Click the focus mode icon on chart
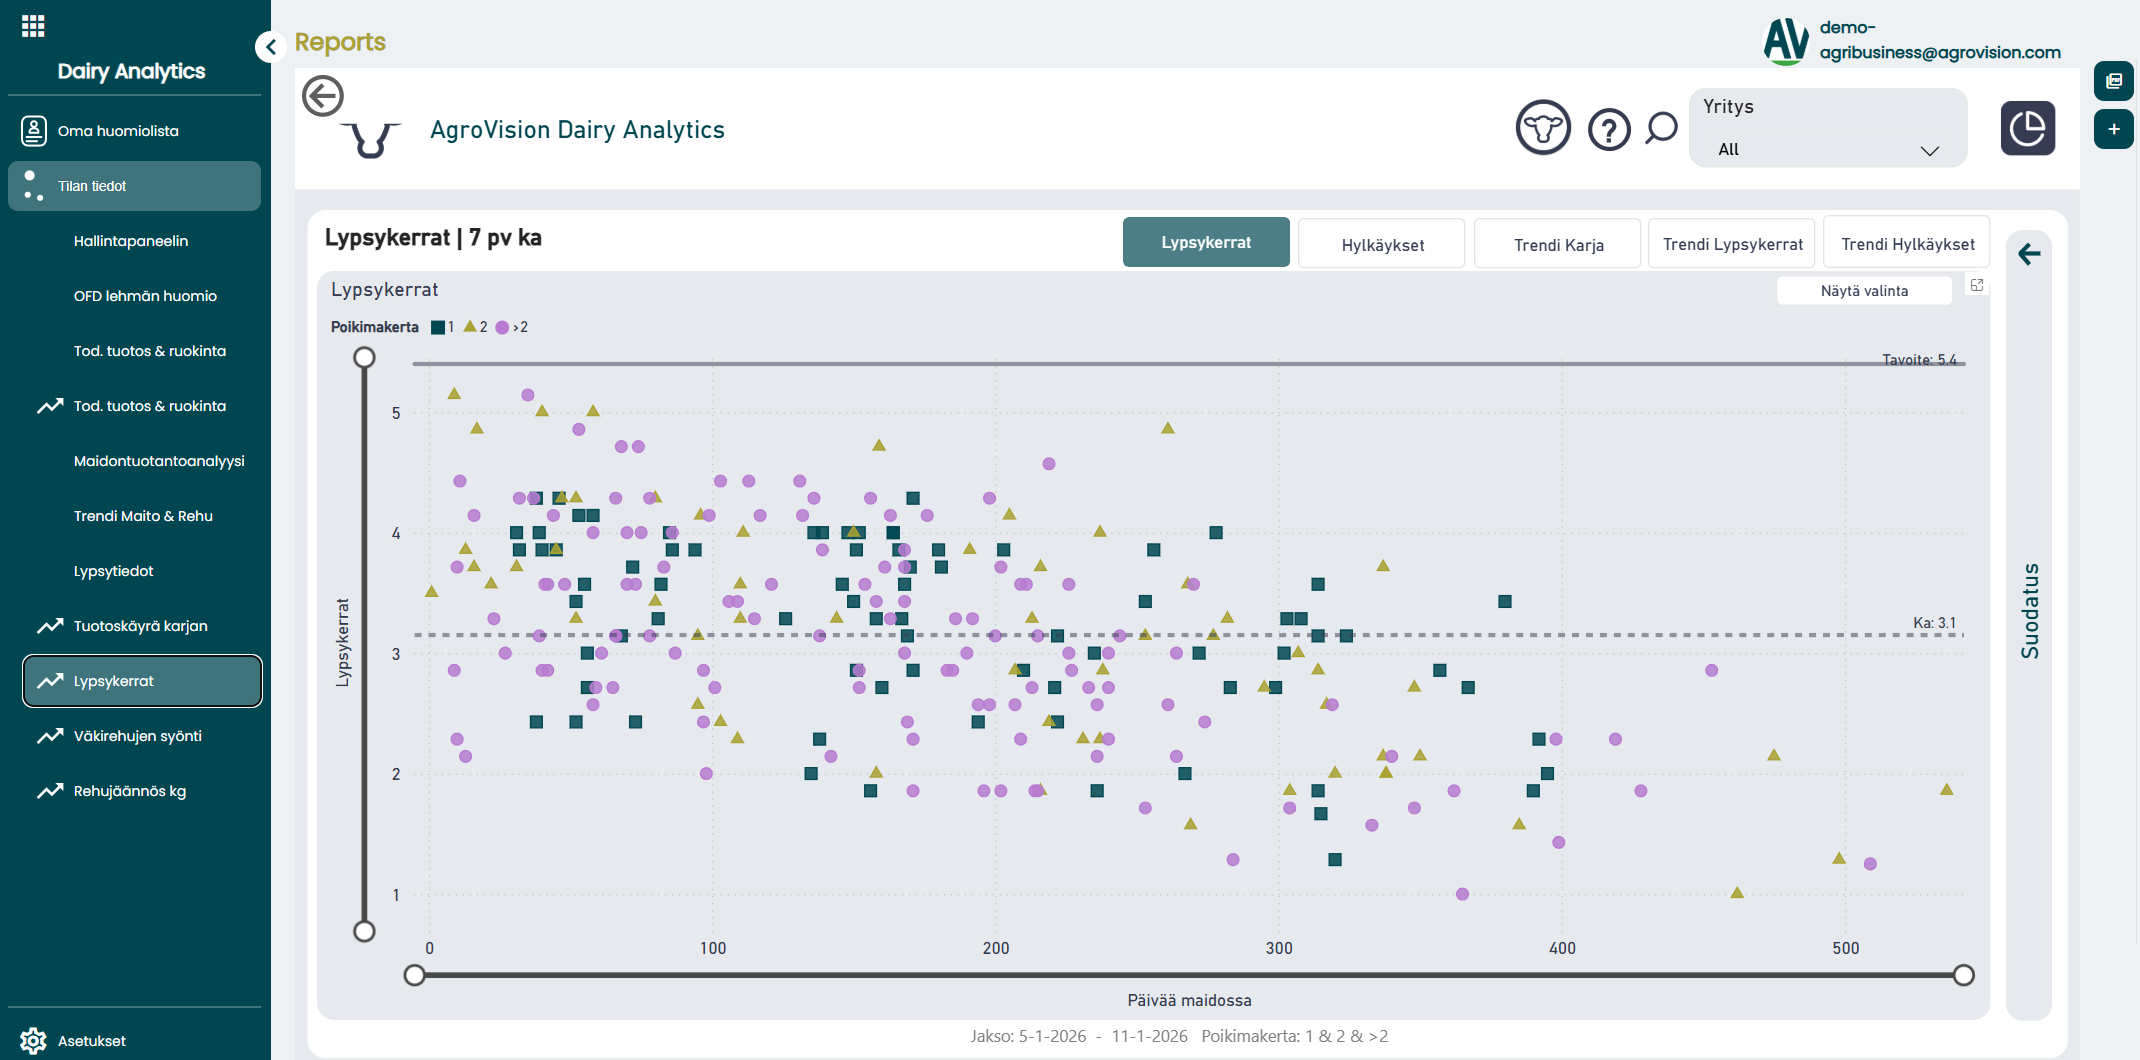 [1977, 286]
